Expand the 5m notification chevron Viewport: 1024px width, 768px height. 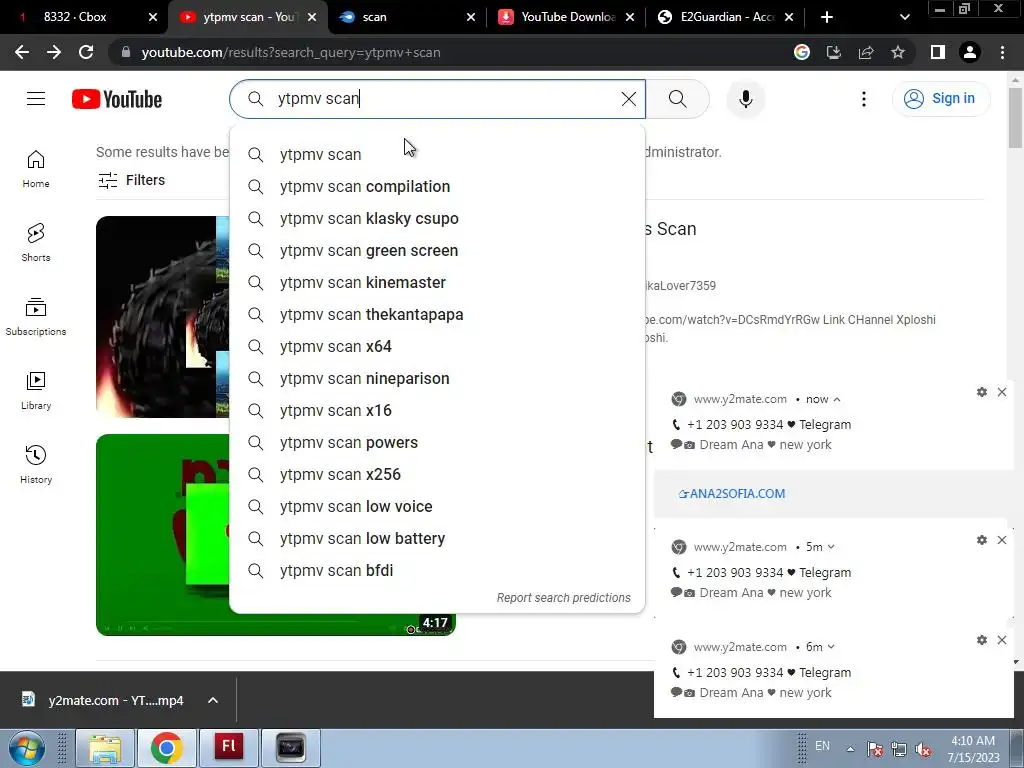[x=831, y=547]
